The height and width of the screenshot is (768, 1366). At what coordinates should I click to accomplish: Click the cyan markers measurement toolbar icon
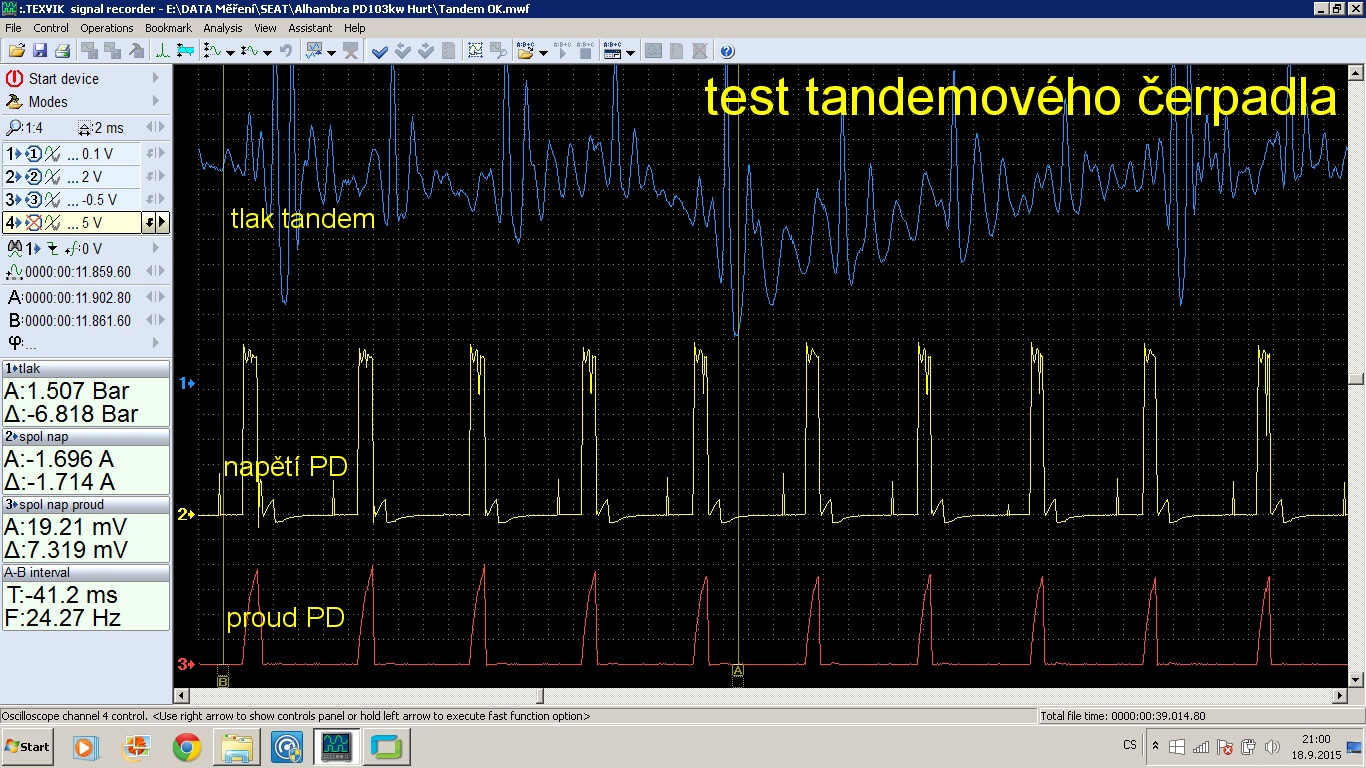[x=185, y=51]
